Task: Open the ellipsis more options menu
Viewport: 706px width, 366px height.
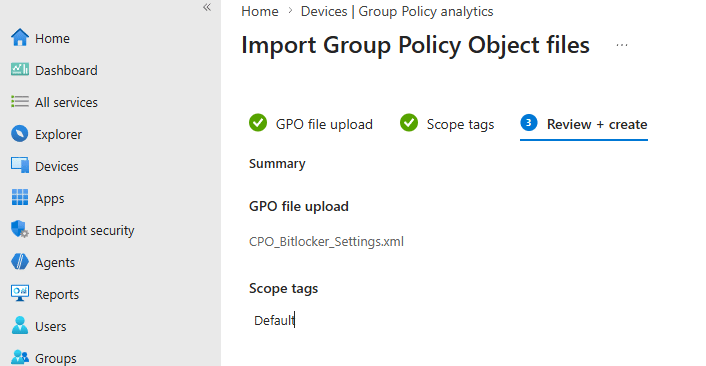Action: 622,45
